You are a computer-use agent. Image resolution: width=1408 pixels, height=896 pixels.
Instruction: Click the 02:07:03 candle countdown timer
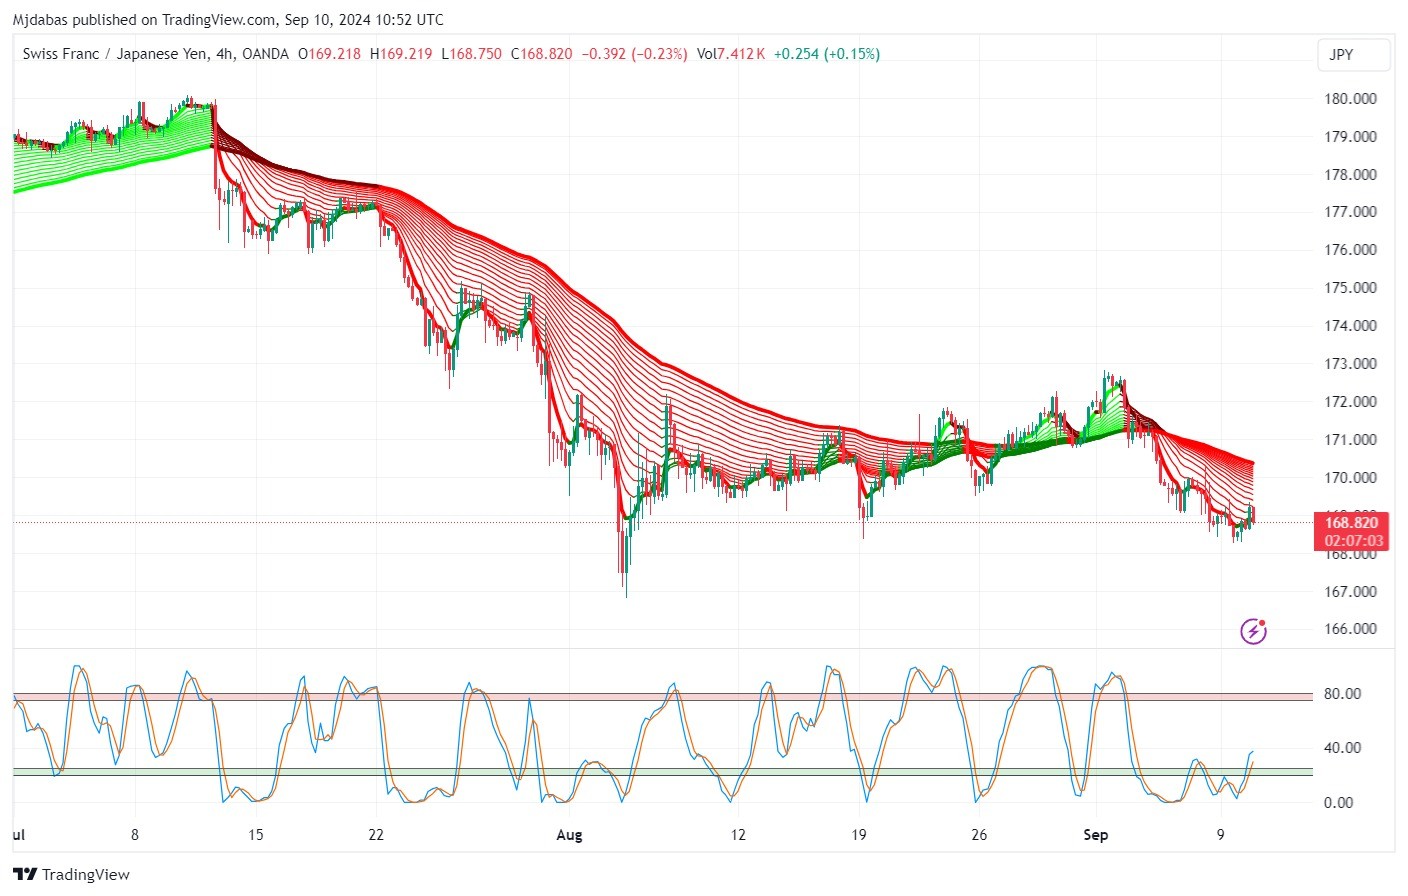[1353, 541]
